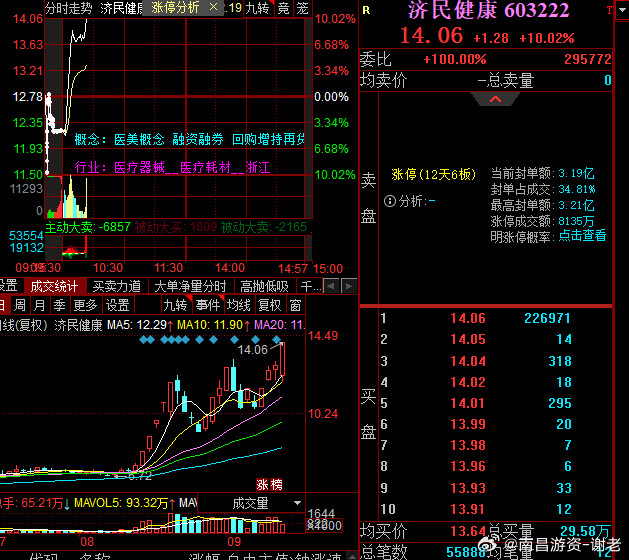Click the 医疗耗材 industry tag

point(205,167)
